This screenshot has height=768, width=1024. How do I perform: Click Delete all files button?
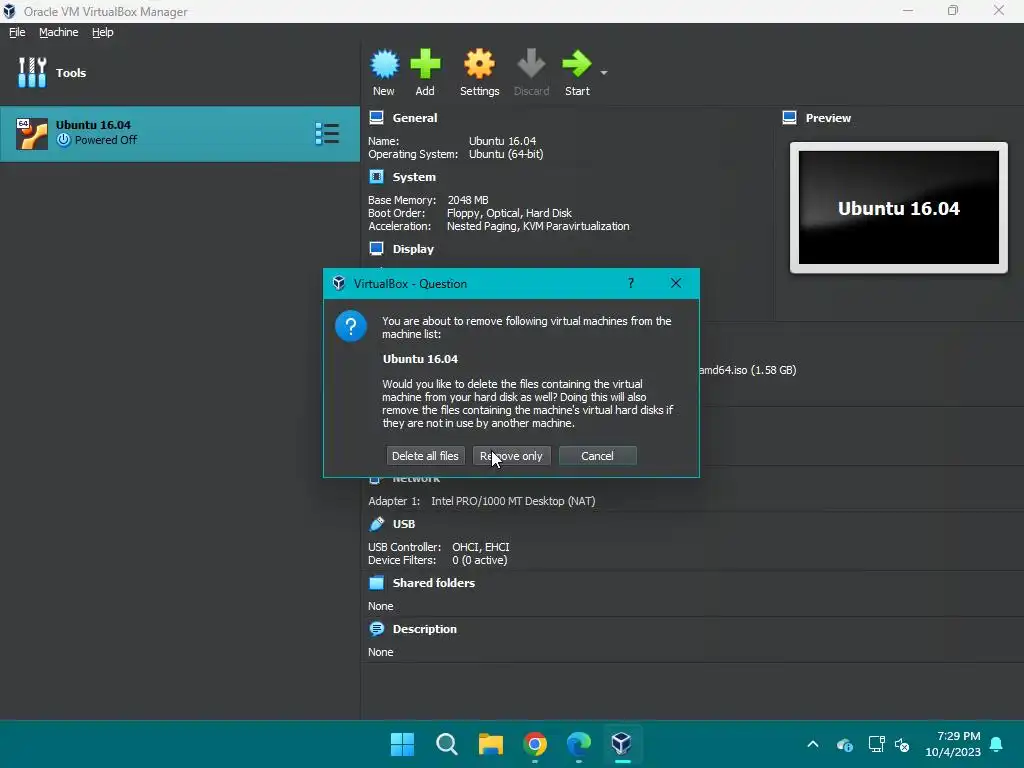tap(425, 456)
